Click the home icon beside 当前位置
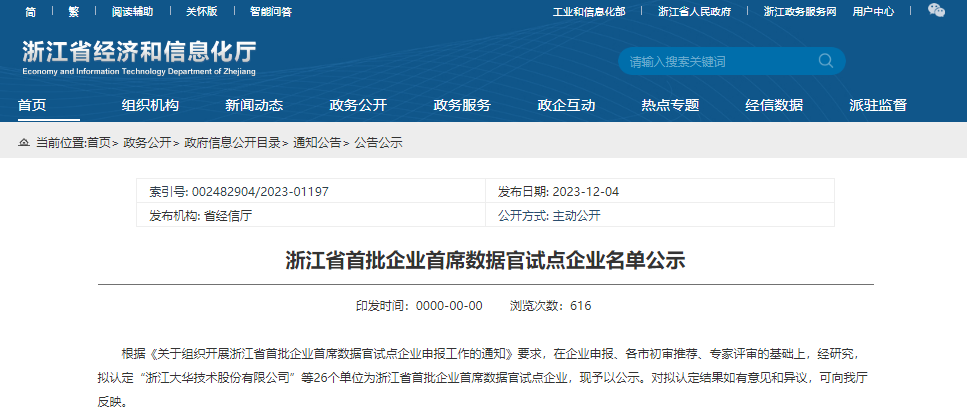The height and width of the screenshot is (414, 967). [24, 143]
